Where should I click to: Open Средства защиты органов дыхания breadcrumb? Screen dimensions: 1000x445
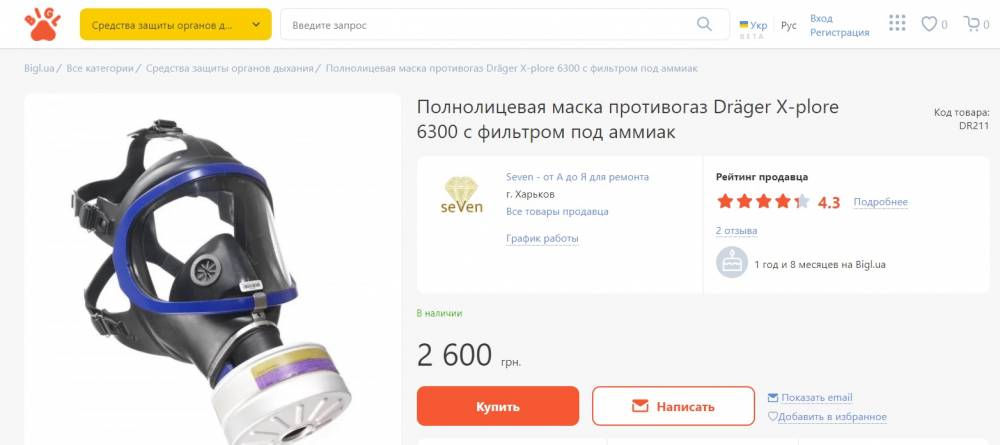[x=230, y=68]
